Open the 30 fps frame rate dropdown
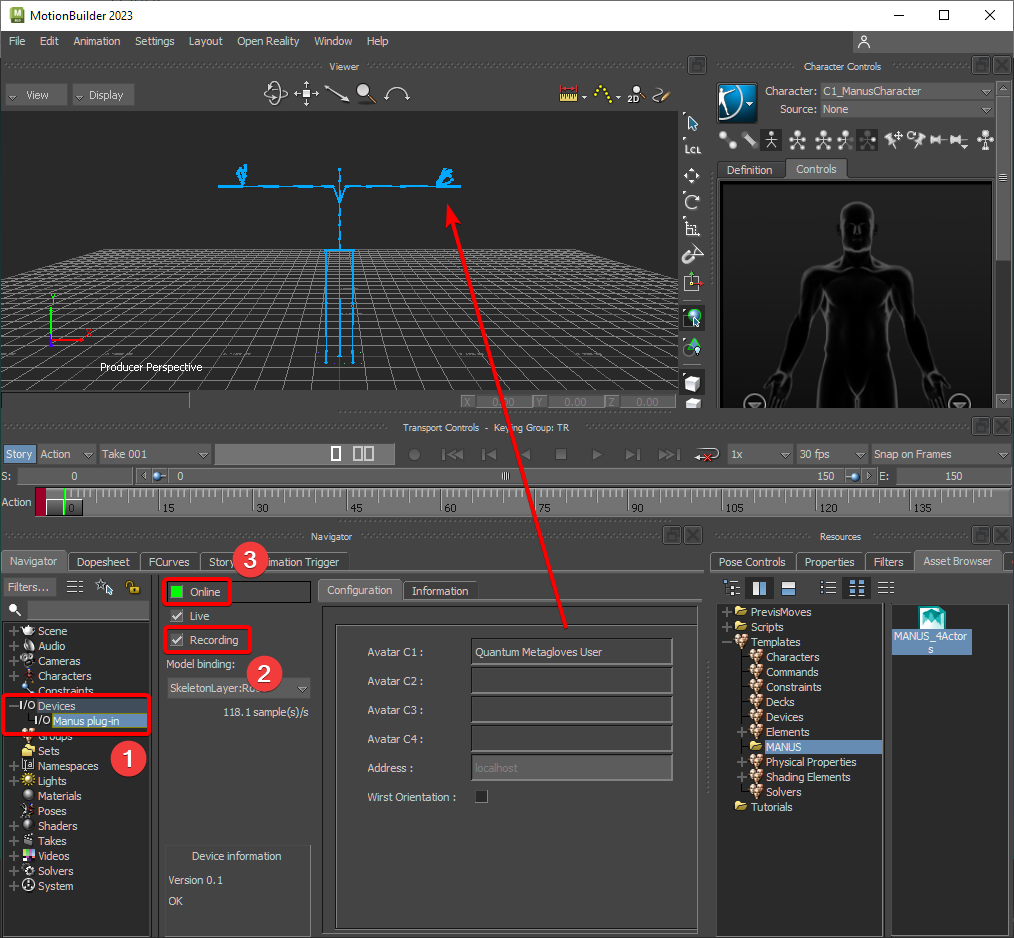1014x938 pixels. coord(830,454)
